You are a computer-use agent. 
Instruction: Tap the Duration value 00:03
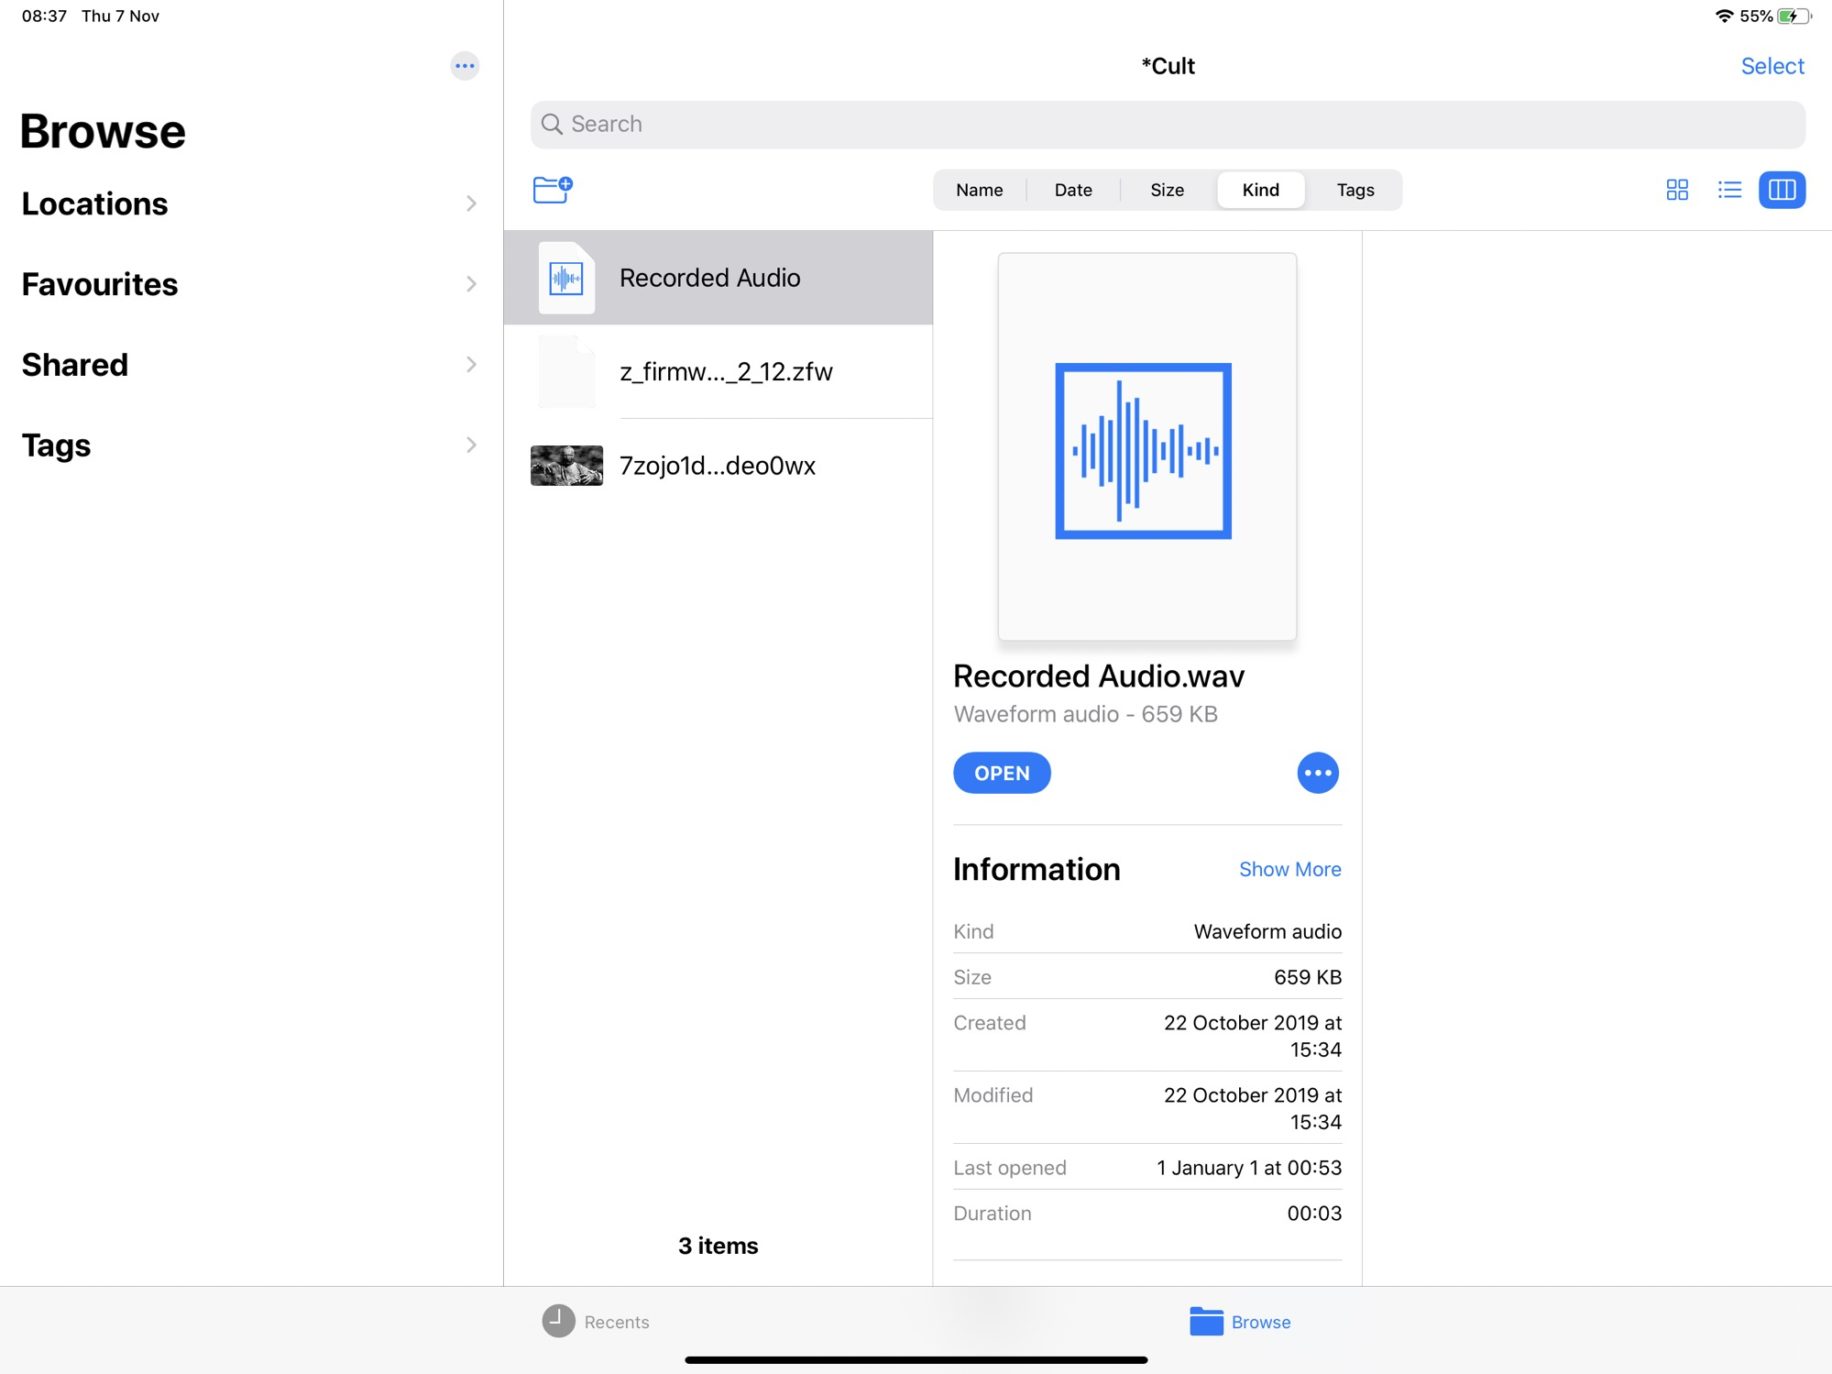coord(1314,1213)
